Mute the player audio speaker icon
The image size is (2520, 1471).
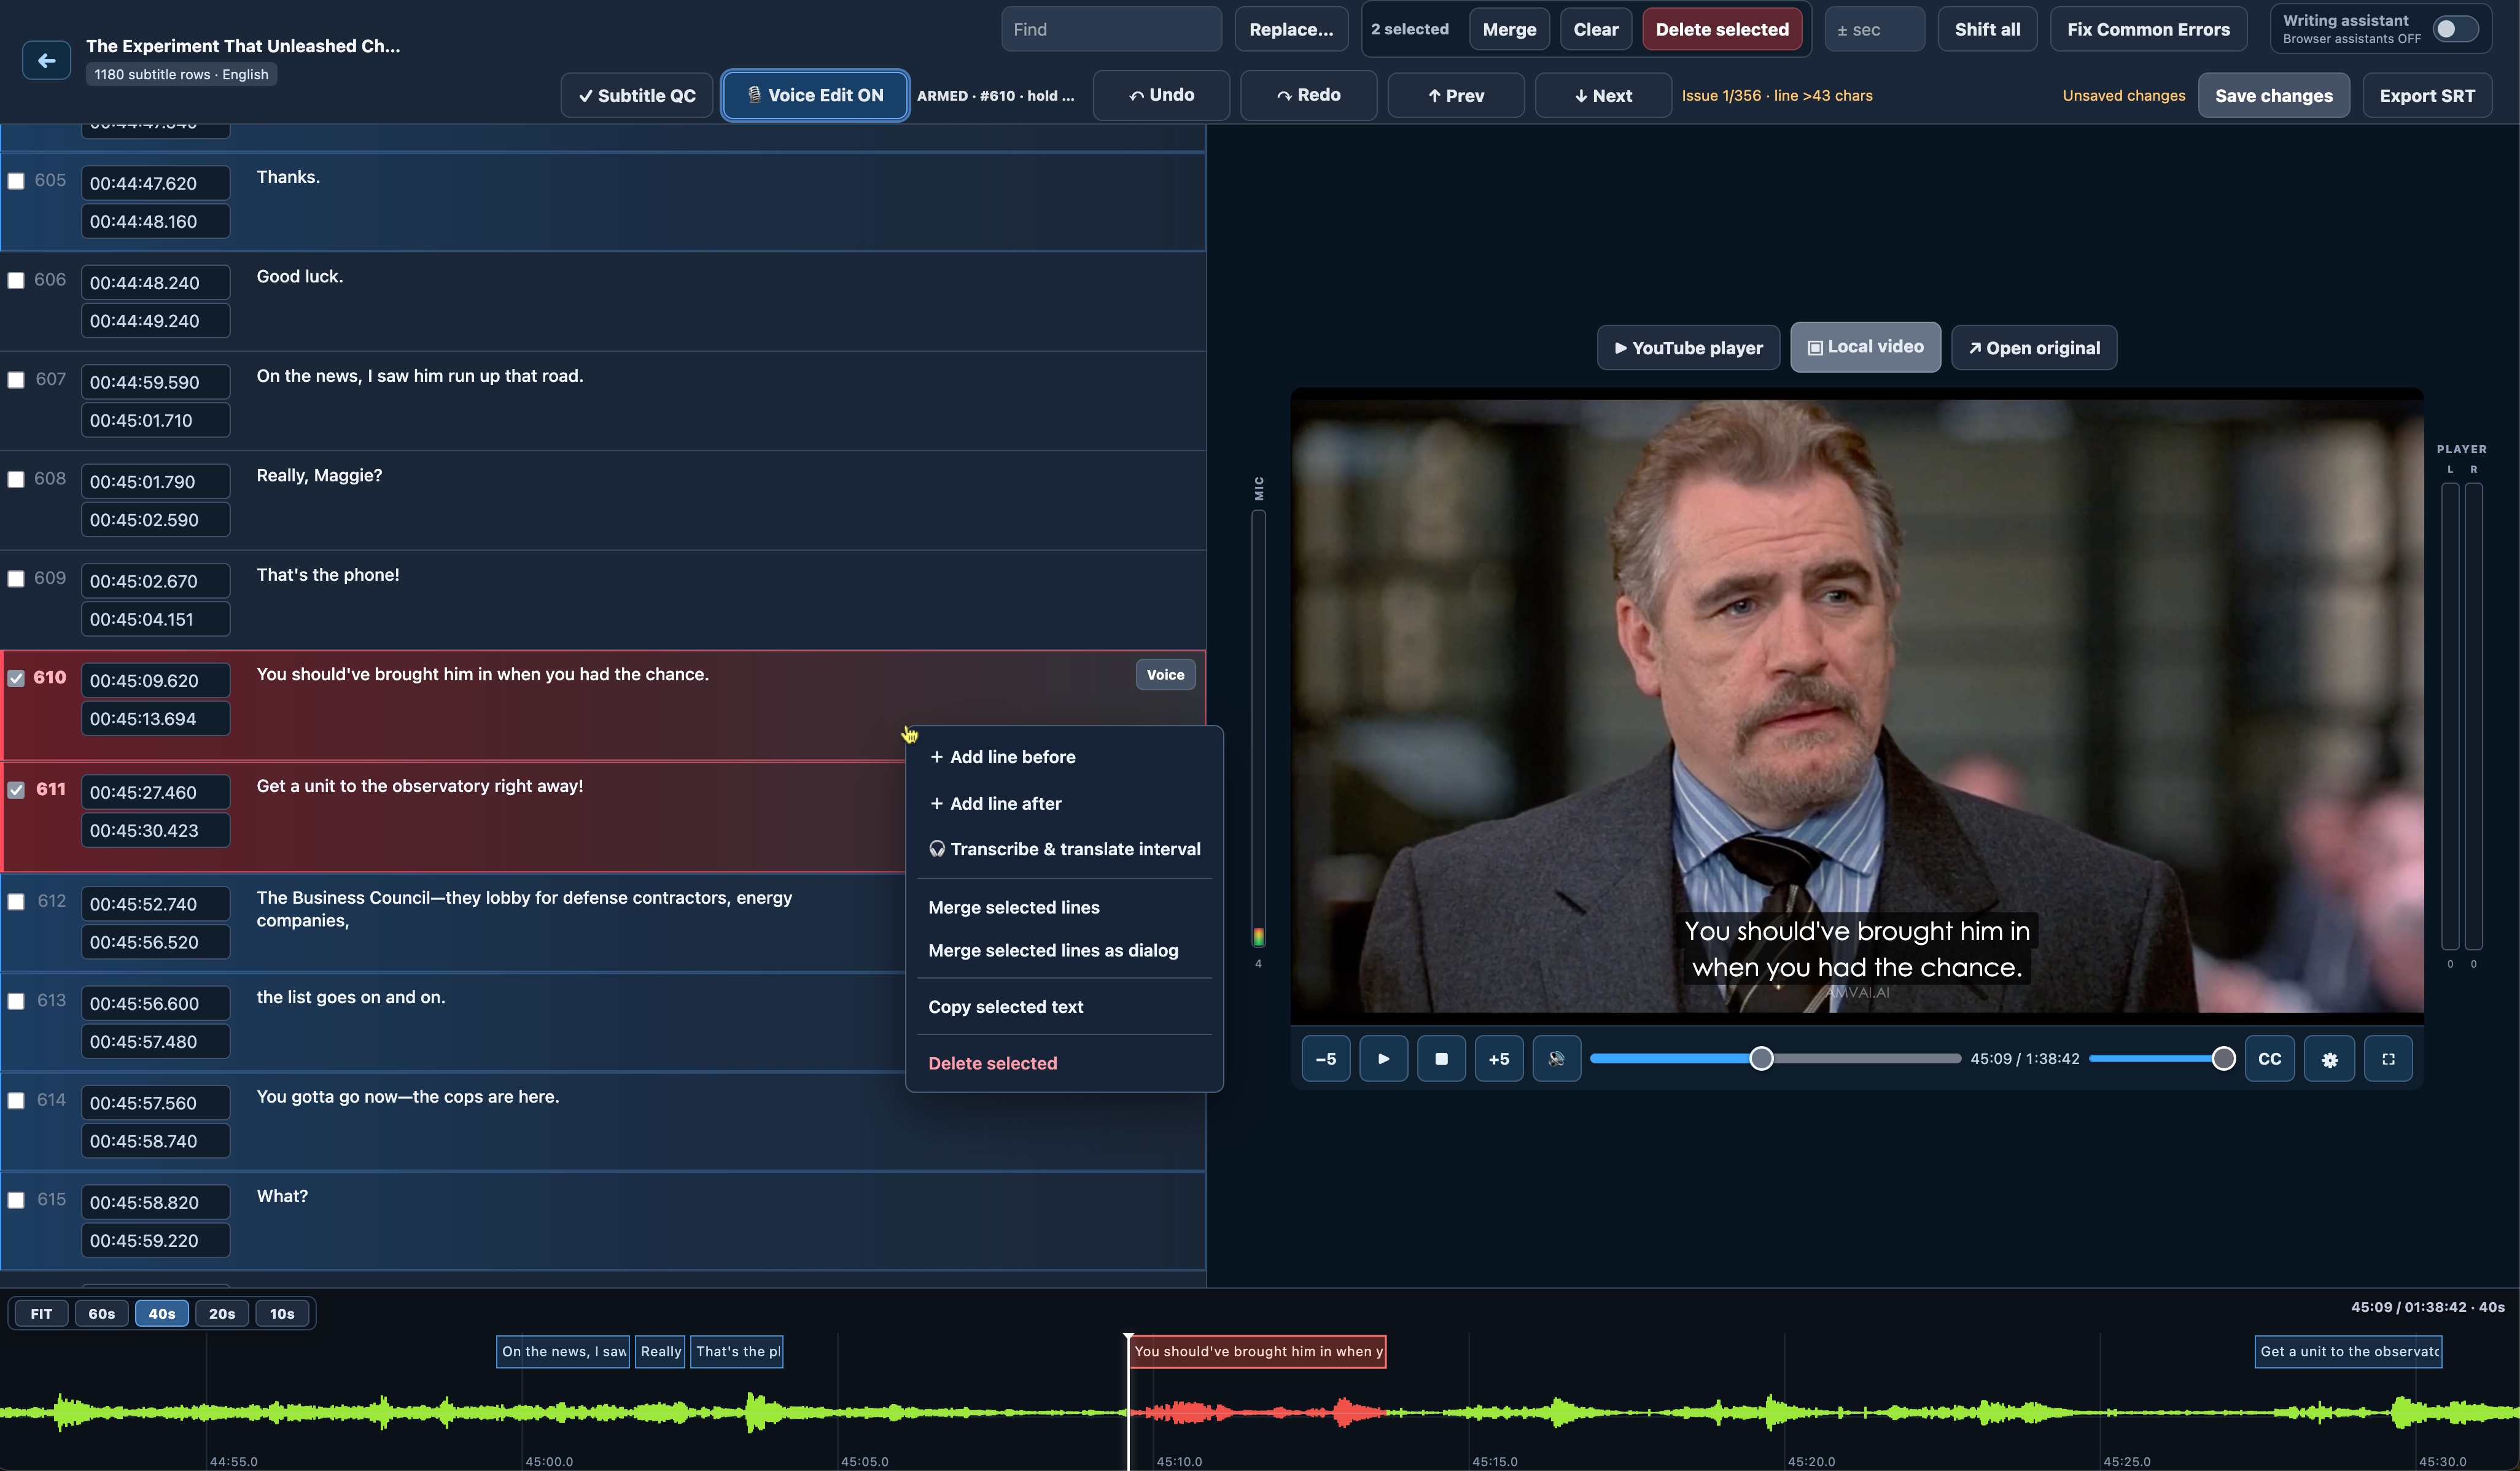pyautogui.click(x=1556, y=1059)
